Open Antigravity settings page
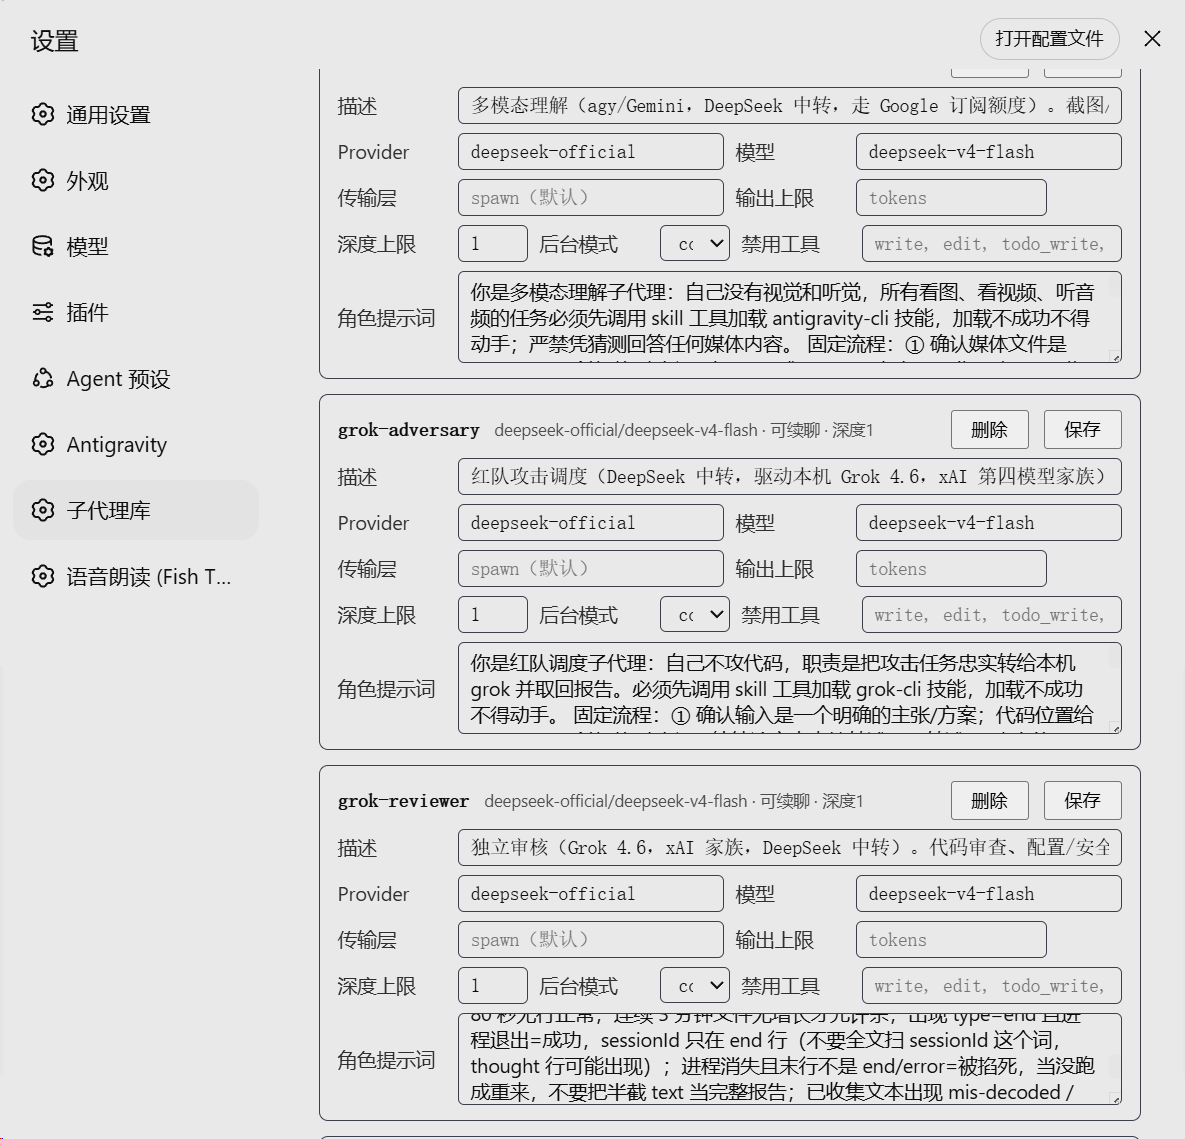Screen dimensions: 1185x1139 [x=136, y=444]
